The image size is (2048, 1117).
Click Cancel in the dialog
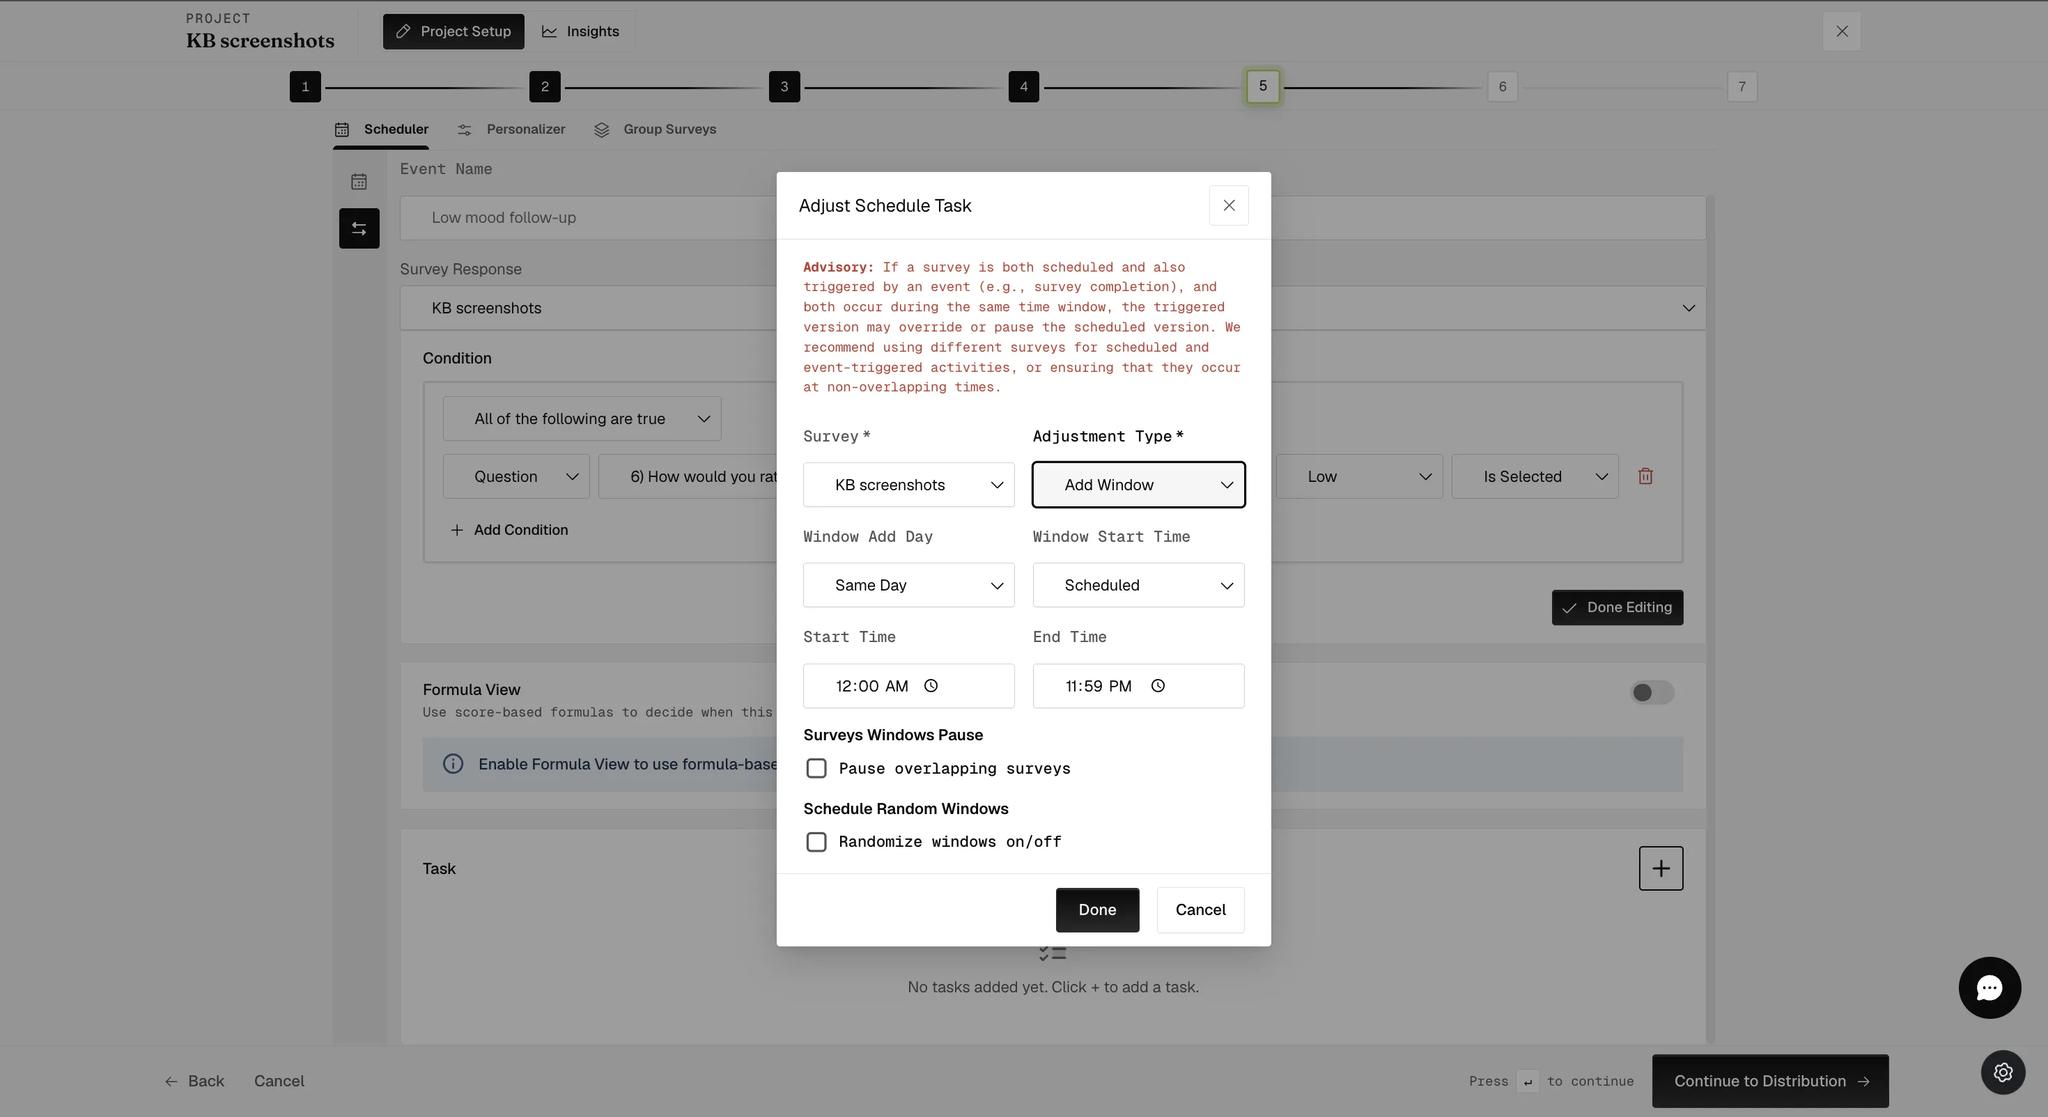(x=1200, y=910)
